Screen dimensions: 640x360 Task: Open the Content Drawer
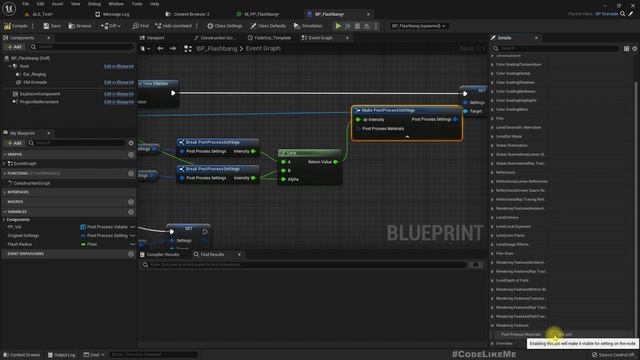pos(21,355)
